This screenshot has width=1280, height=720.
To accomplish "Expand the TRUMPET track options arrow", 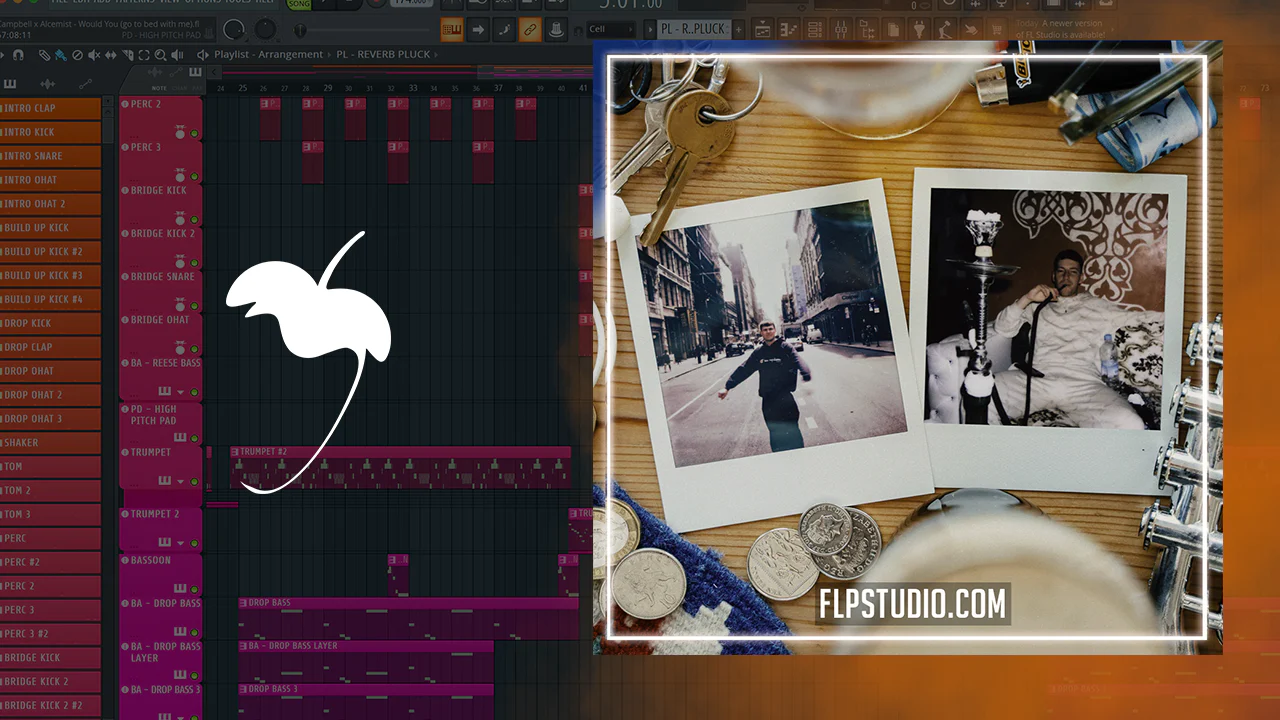I will tap(181, 481).
